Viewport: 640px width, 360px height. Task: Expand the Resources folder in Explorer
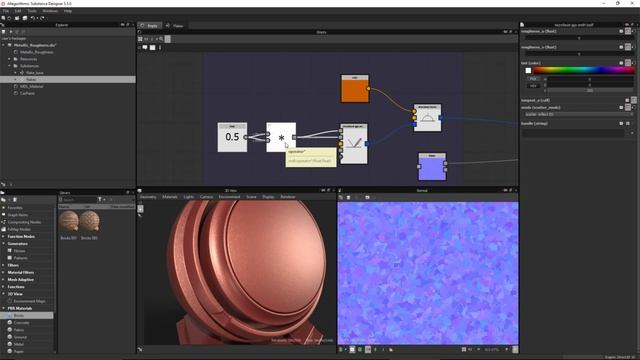(x=9, y=59)
